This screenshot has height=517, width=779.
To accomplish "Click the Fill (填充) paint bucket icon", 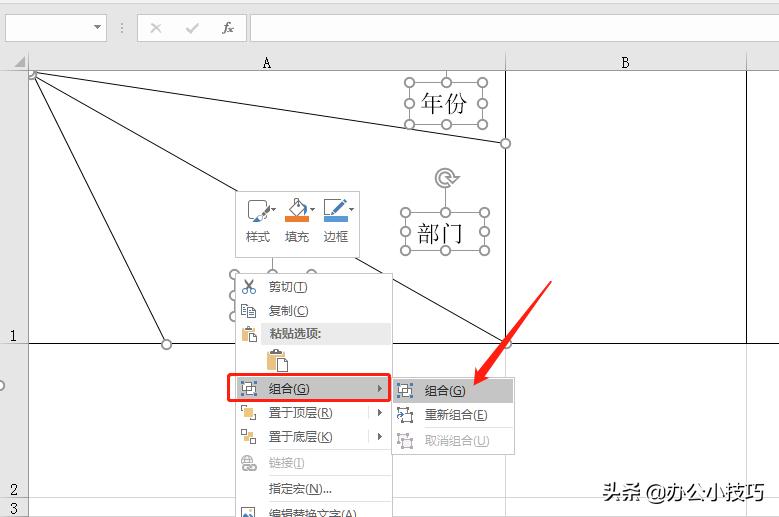I will (x=296, y=210).
